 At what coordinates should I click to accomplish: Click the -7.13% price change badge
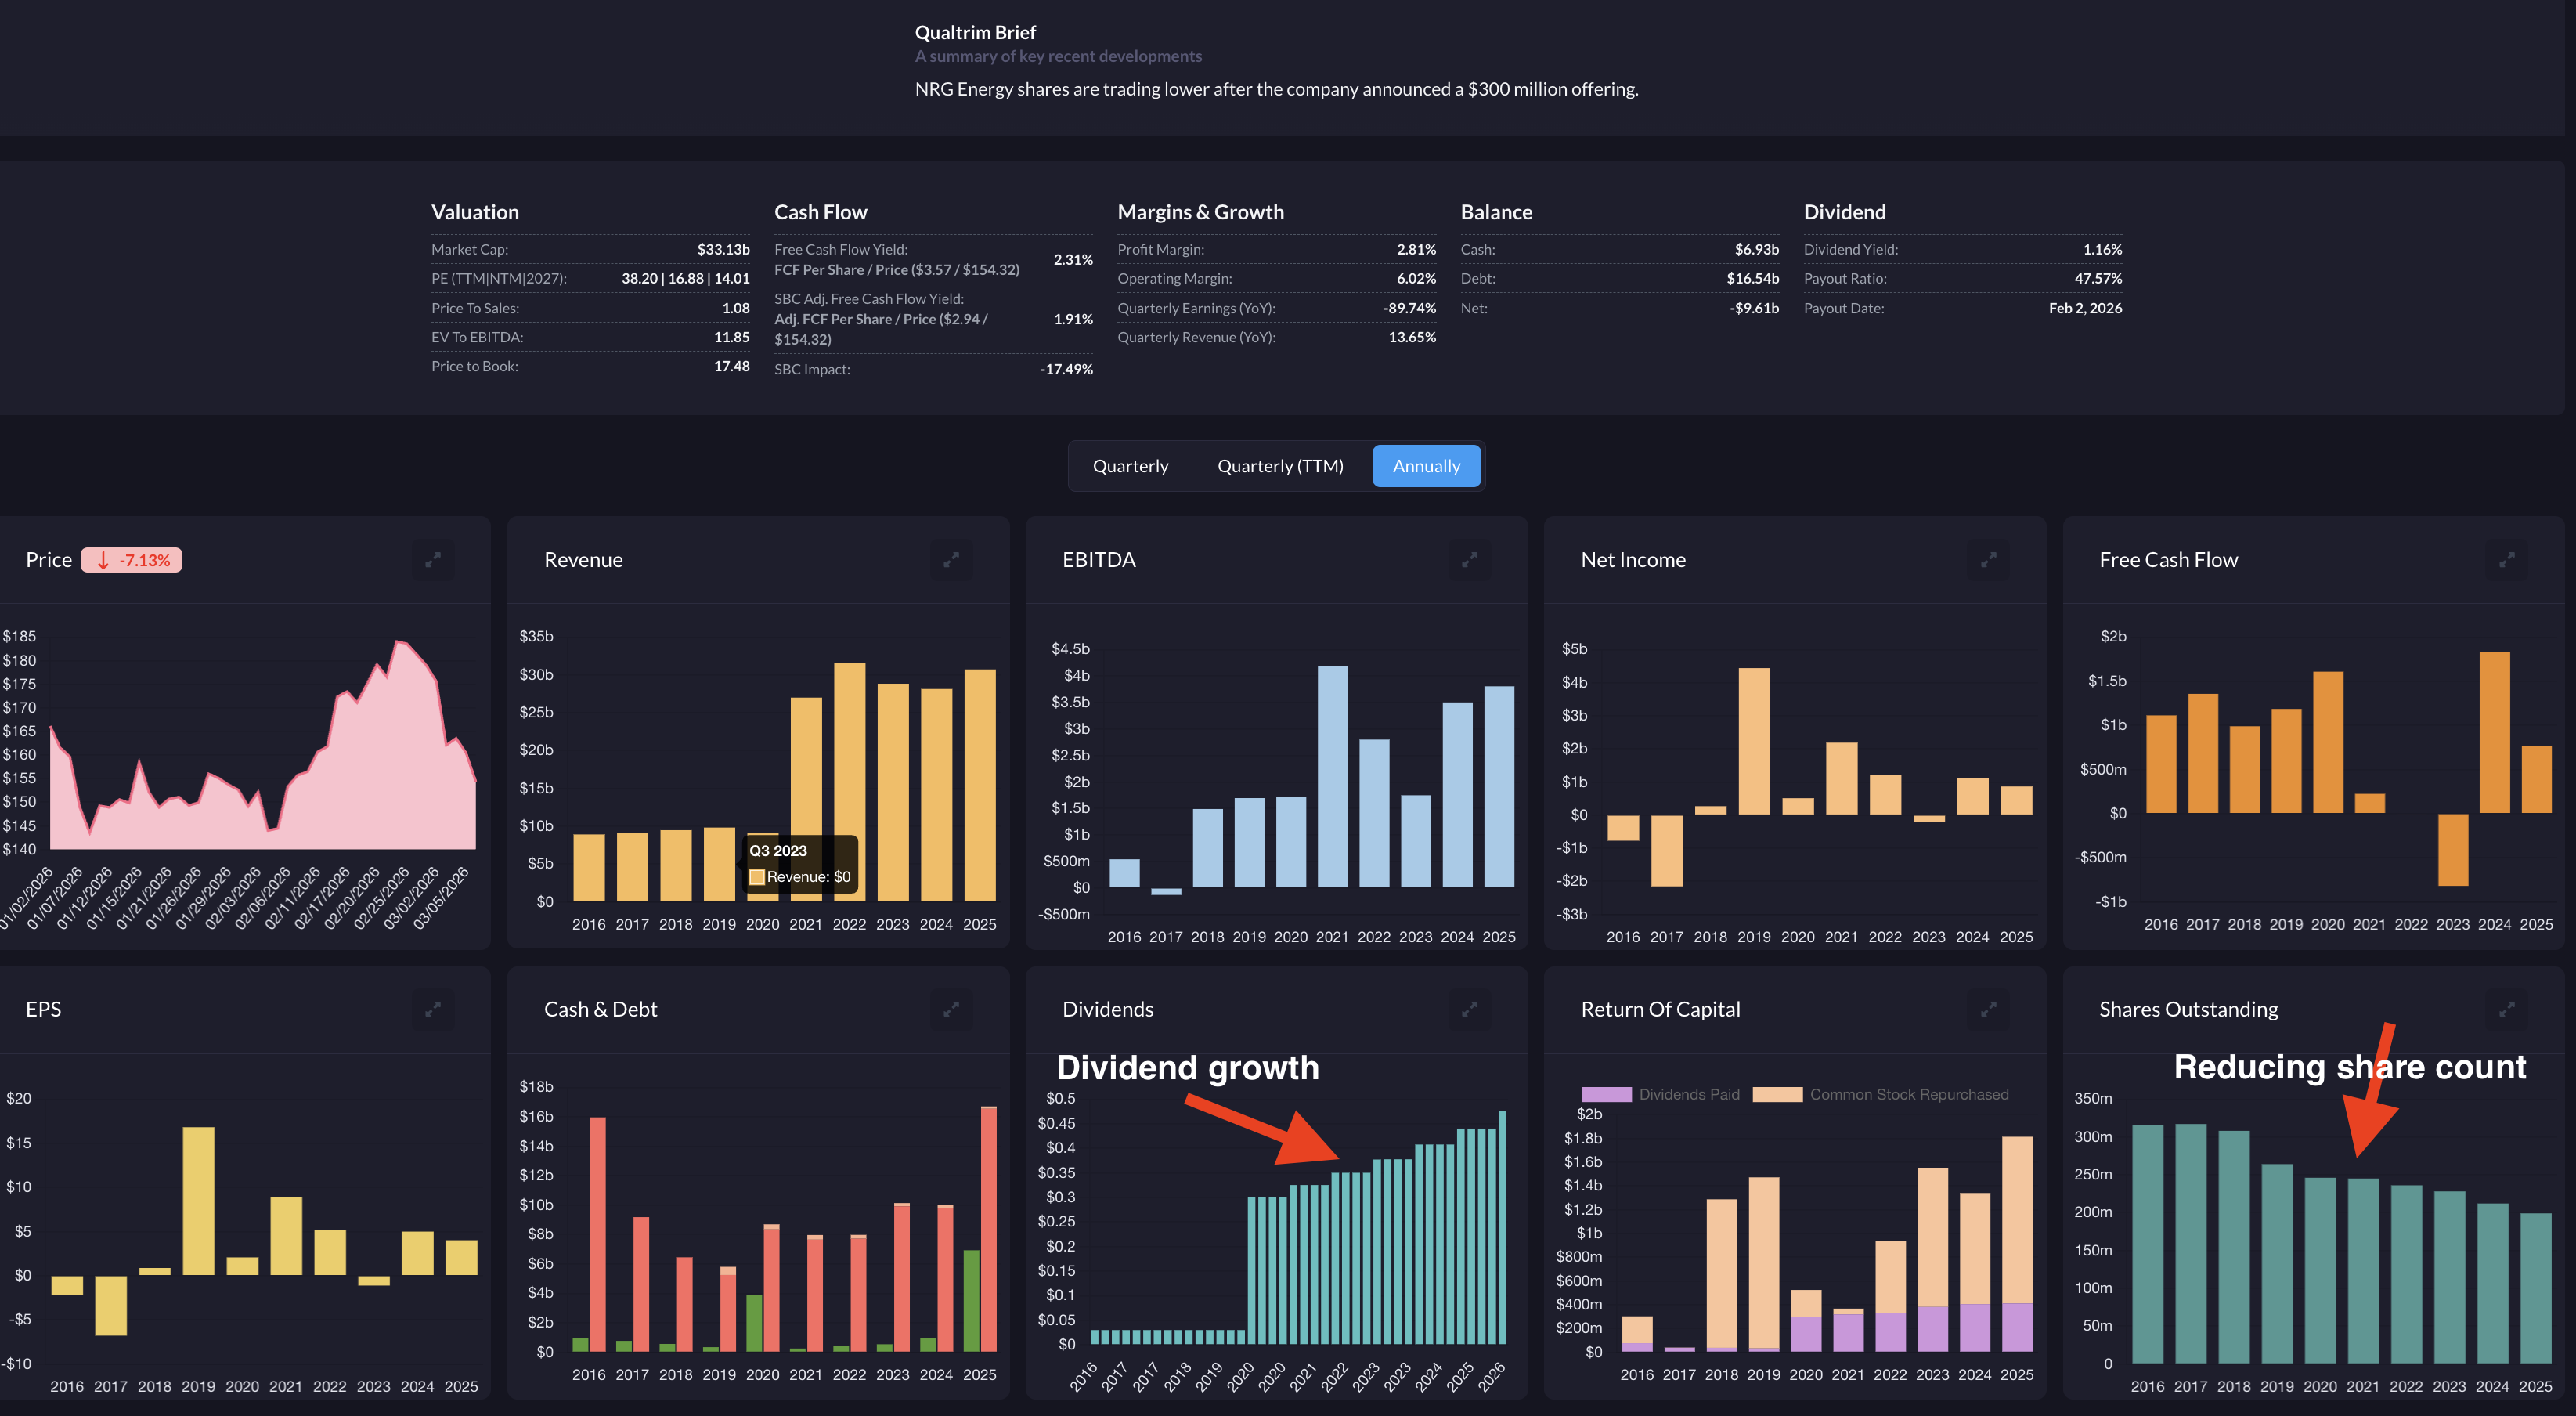click(x=132, y=560)
